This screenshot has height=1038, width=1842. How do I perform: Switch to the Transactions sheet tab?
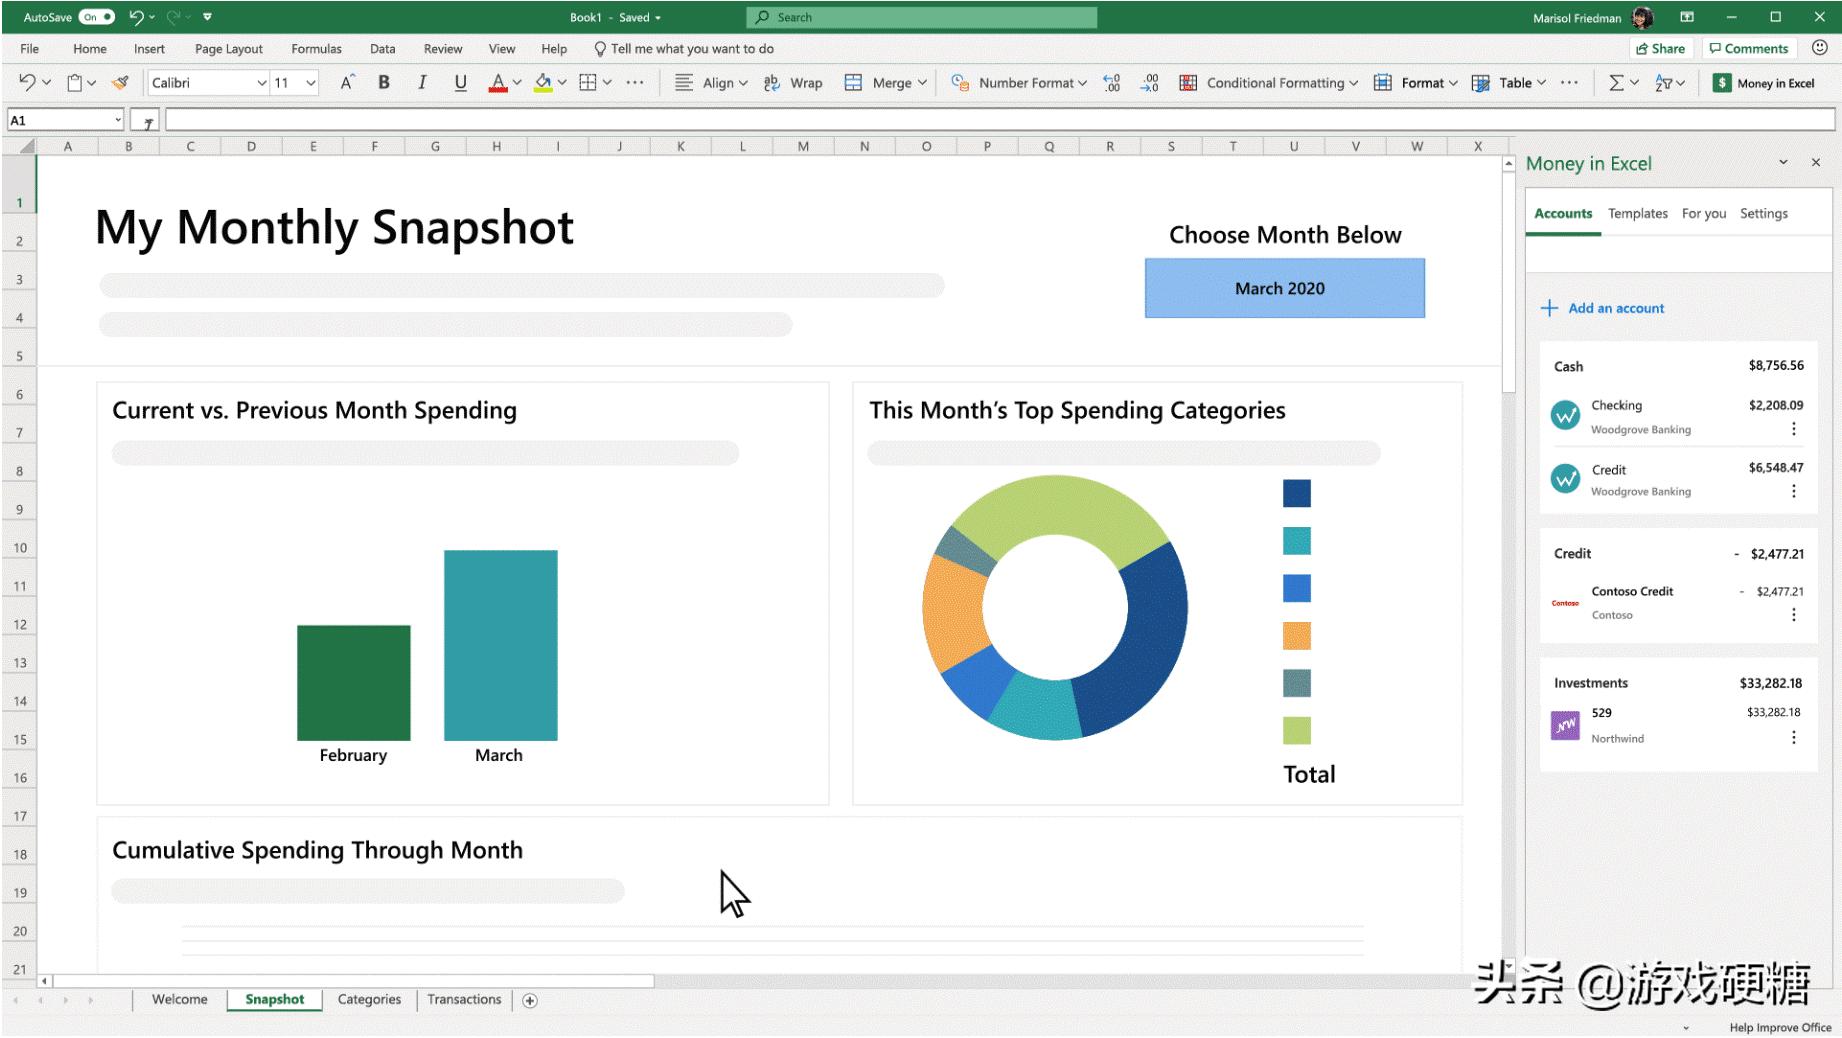pos(464,999)
